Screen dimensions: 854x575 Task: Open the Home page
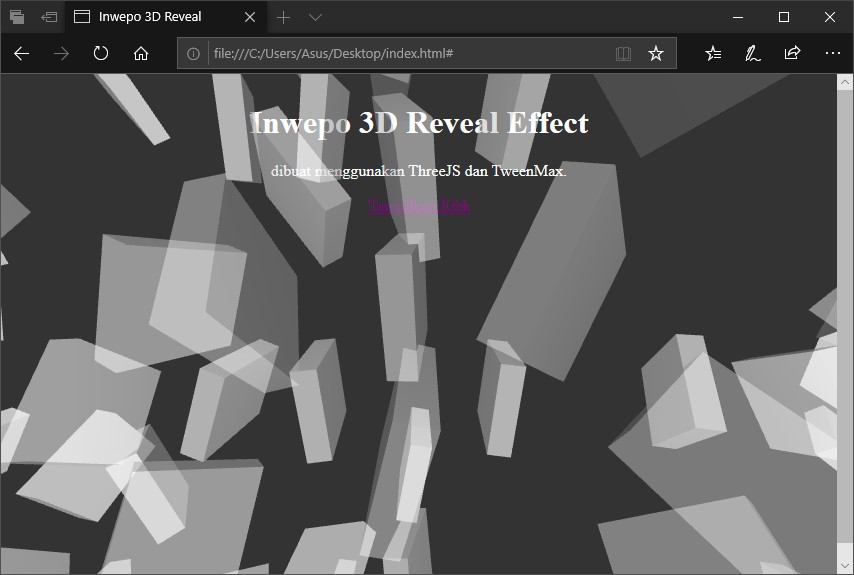(141, 53)
